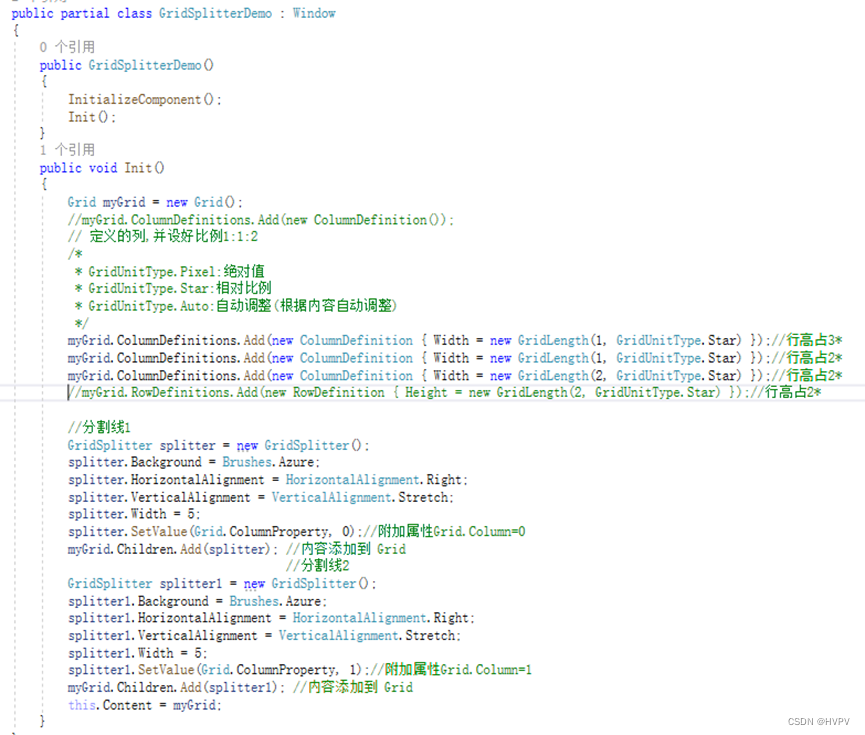Click the commented 'myGrid.RowDefinitions.Add' line
865x735 pixels.
click(x=444, y=392)
